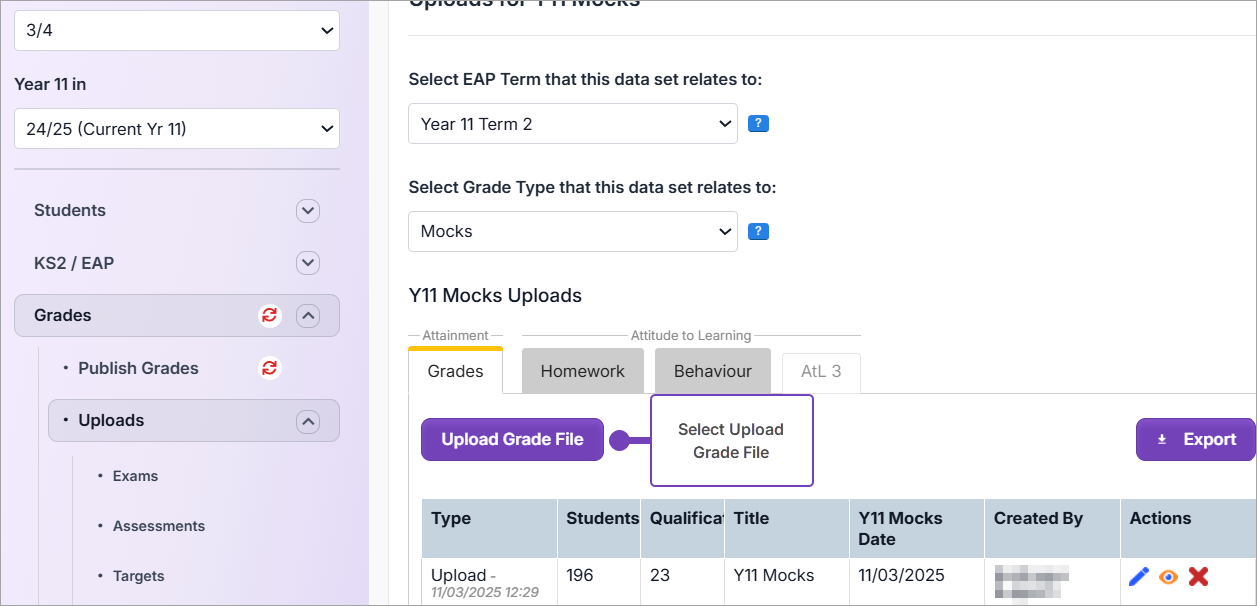The image size is (1257, 606).
Task: Click the Export button
Action: pyautogui.click(x=1195, y=440)
